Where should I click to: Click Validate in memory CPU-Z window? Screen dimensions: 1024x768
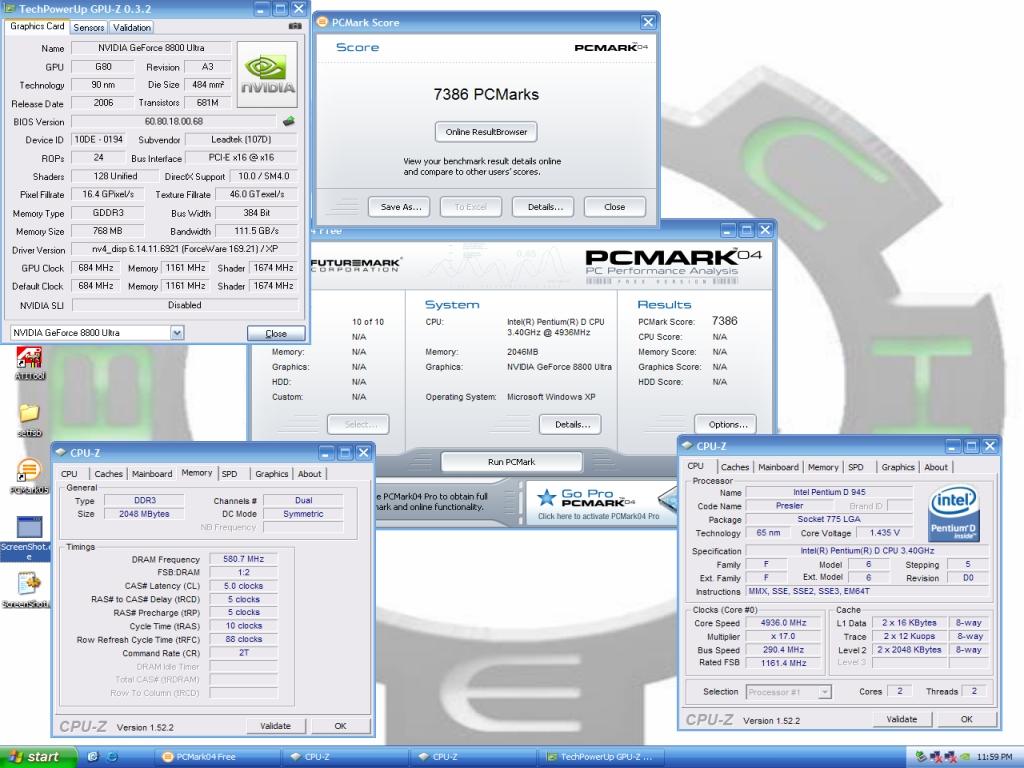click(276, 726)
